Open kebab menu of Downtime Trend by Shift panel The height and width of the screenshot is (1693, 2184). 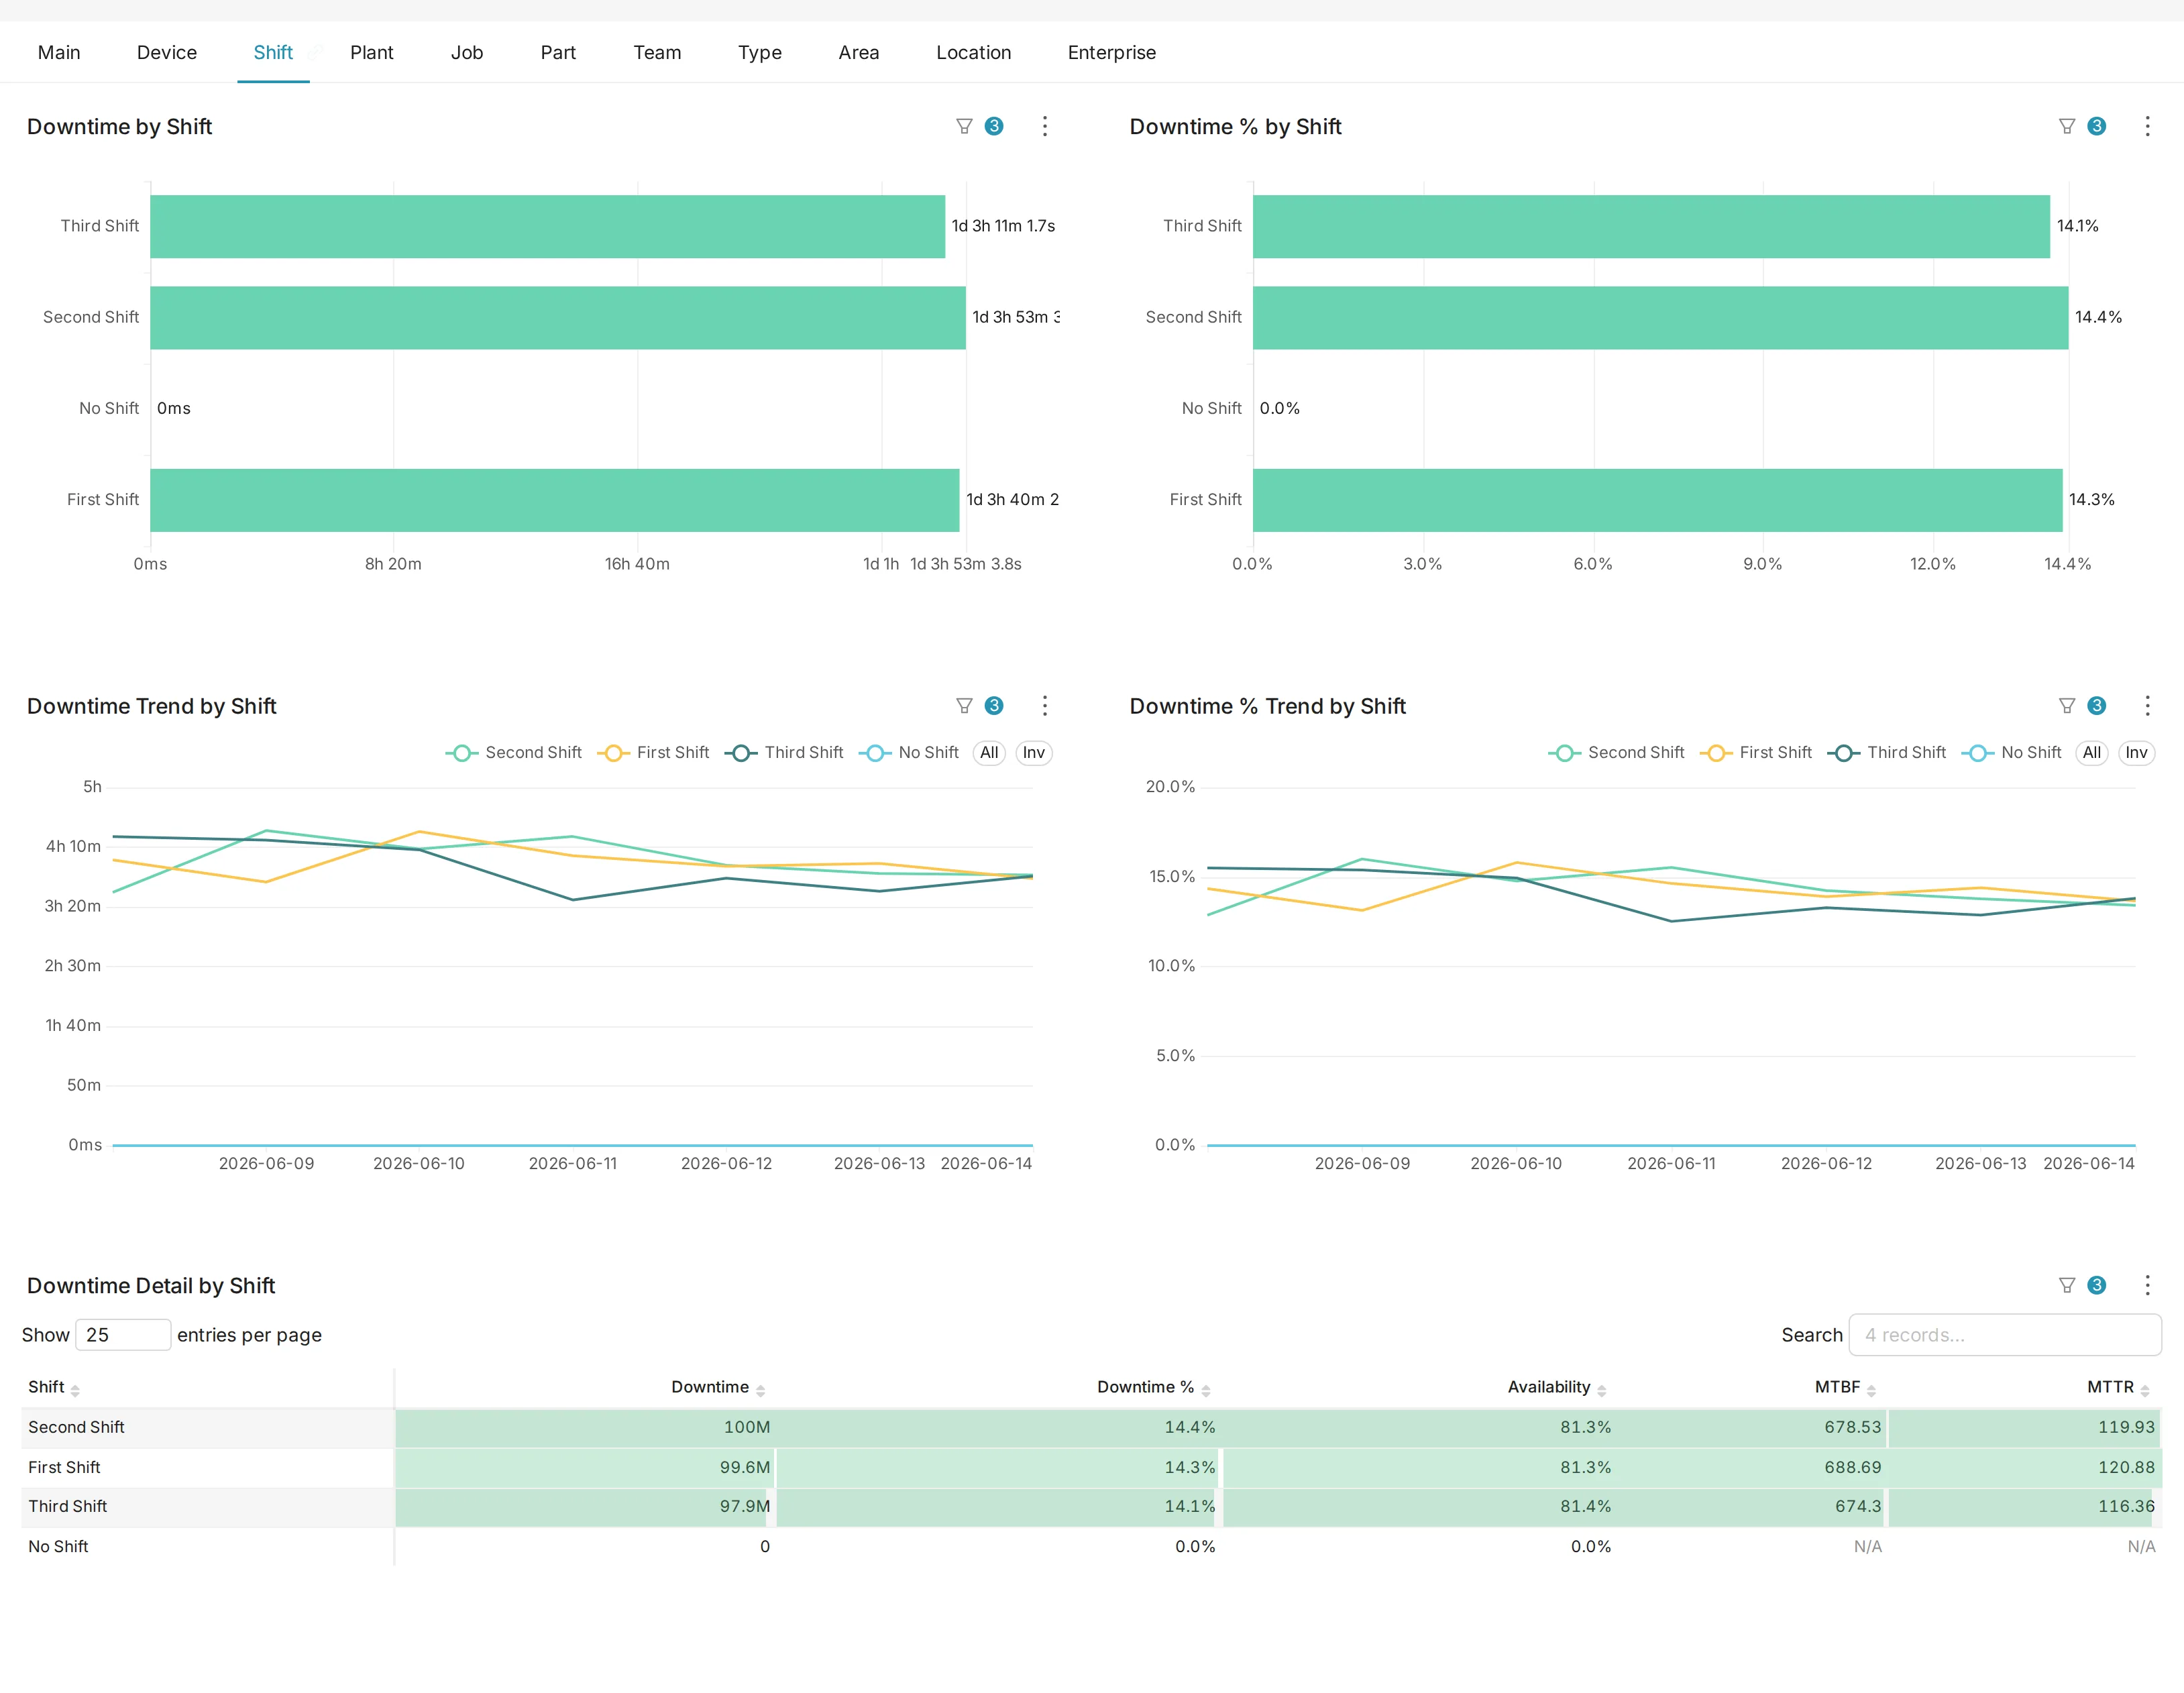coord(1045,706)
